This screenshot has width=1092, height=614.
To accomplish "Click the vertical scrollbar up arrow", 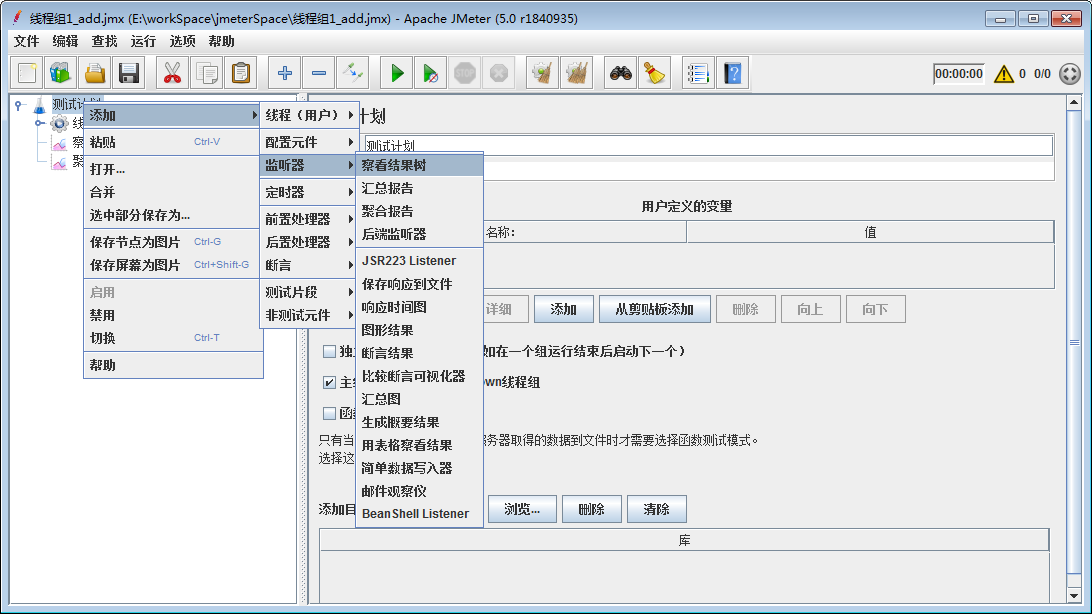I will [x=1074, y=103].
